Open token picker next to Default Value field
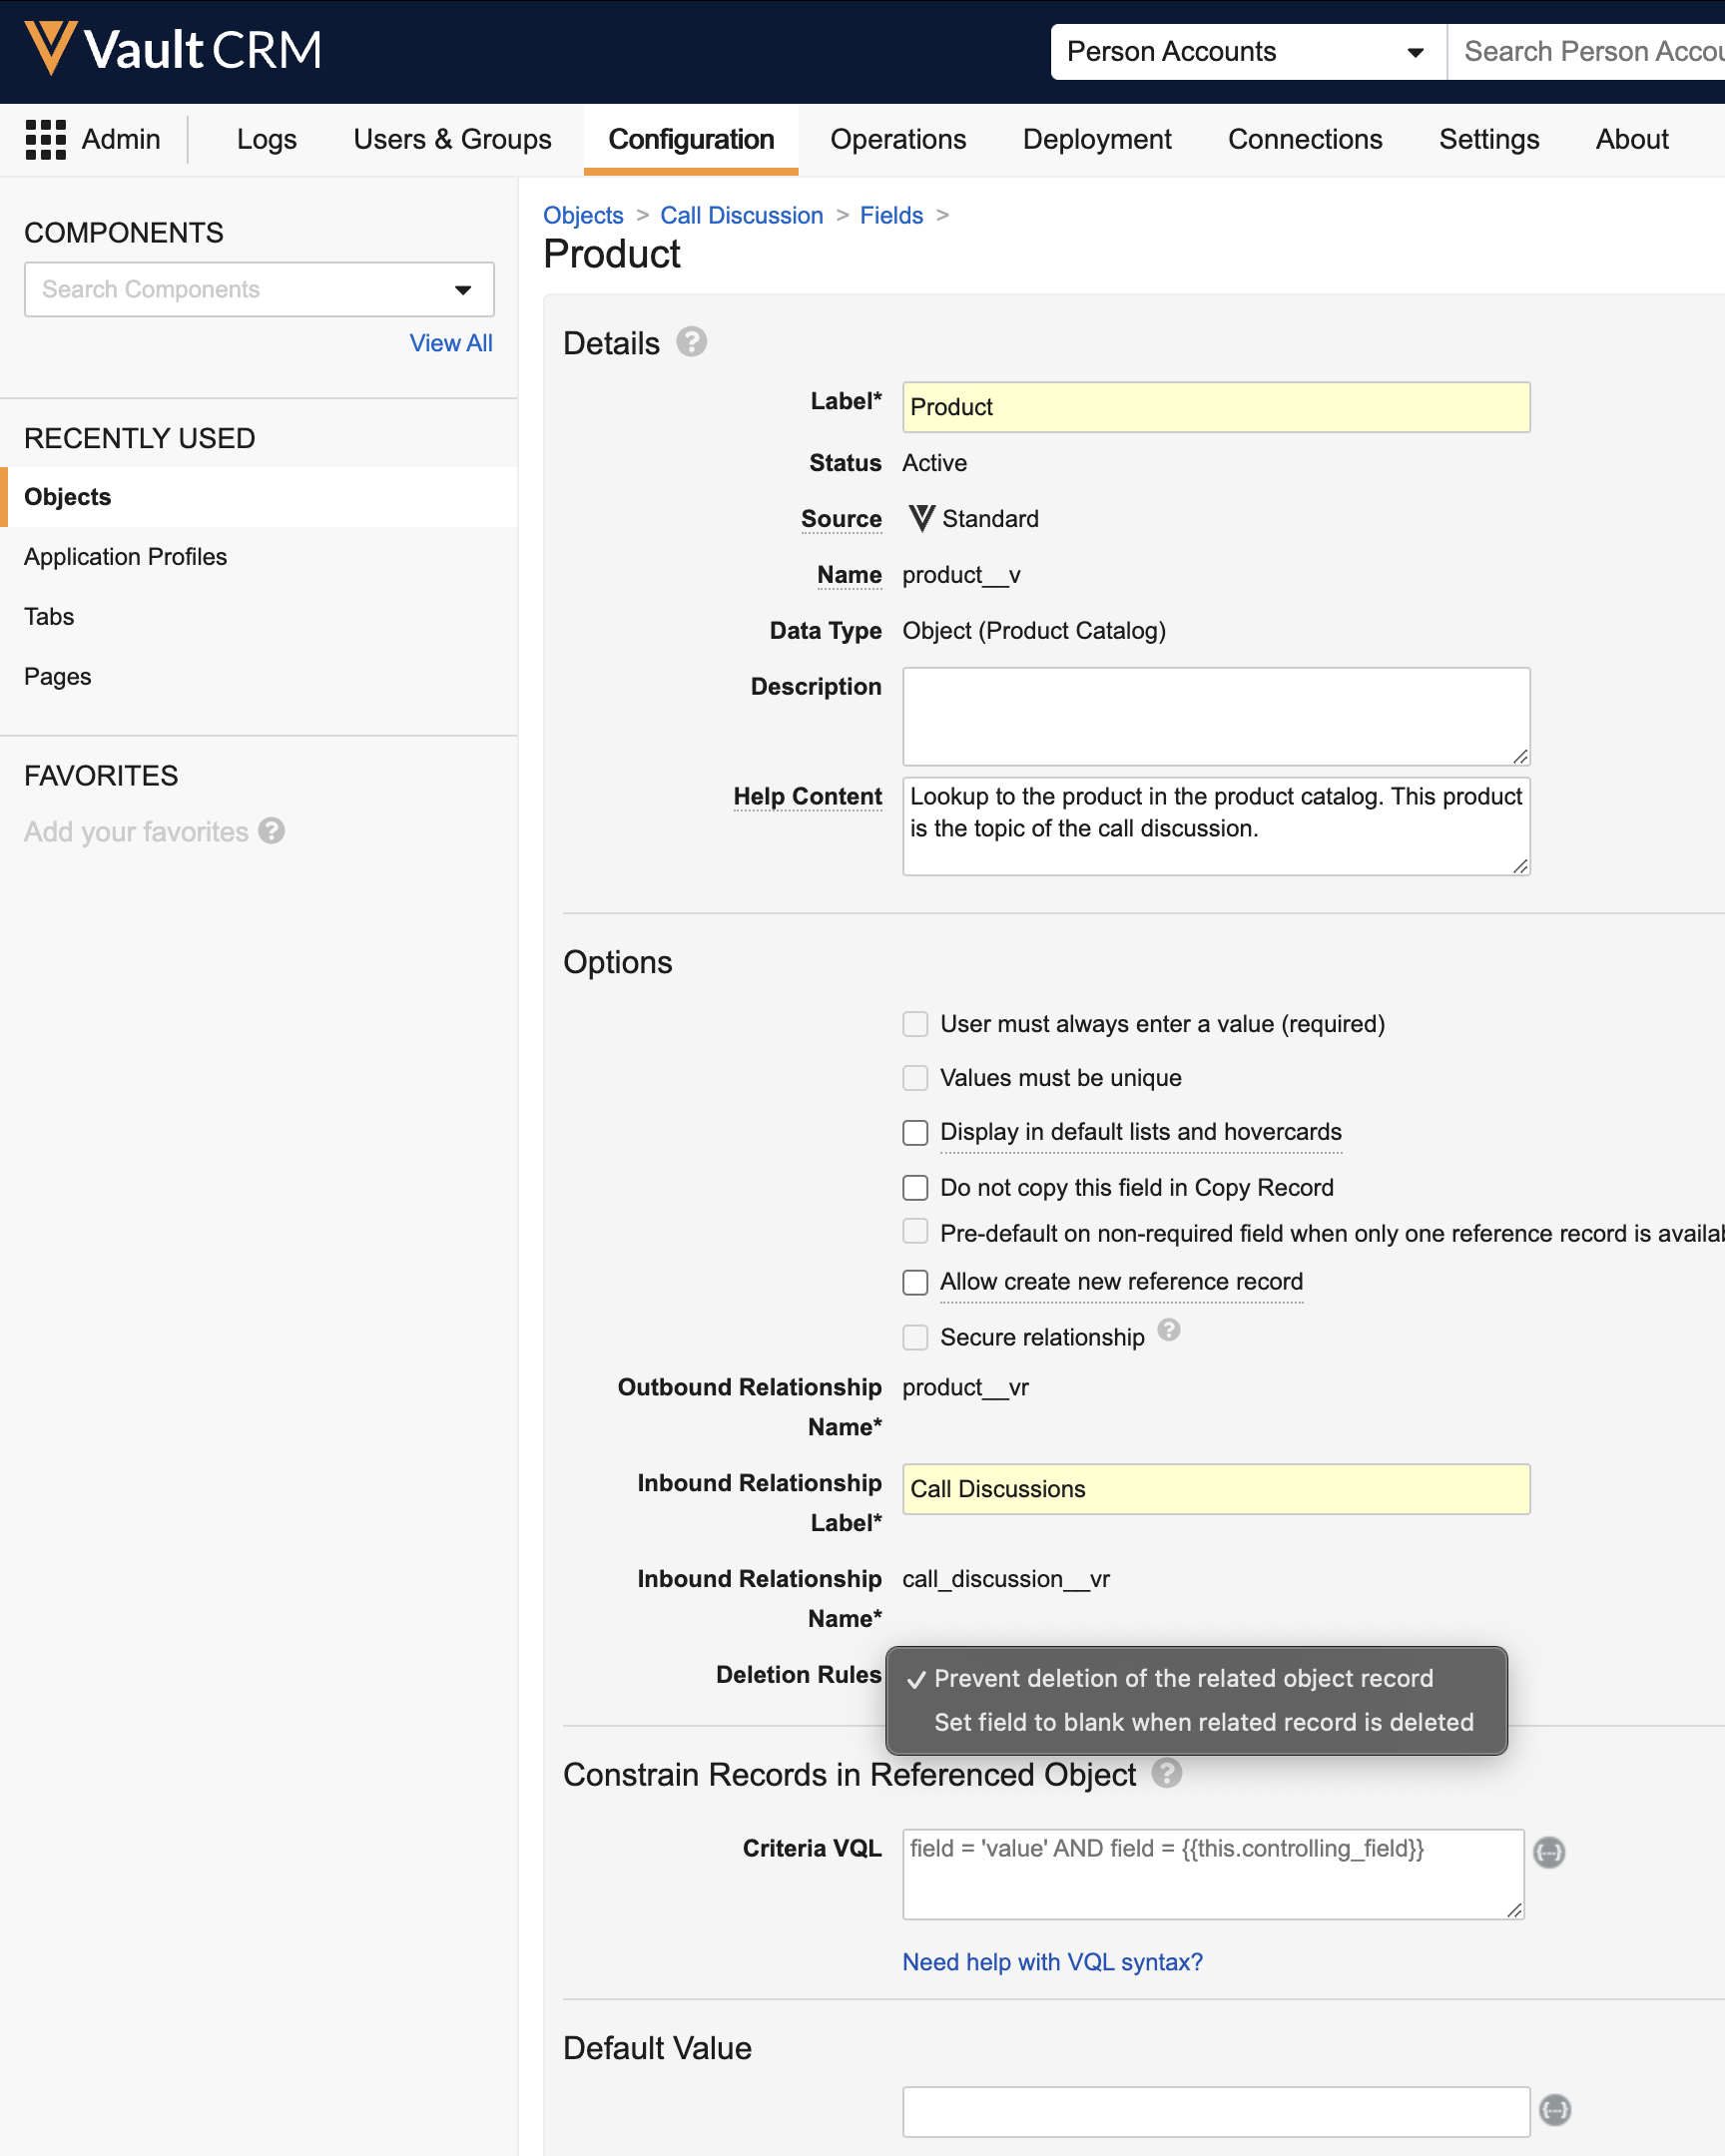The width and height of the screenshot is (1725, 2156). (1554, 2110)
